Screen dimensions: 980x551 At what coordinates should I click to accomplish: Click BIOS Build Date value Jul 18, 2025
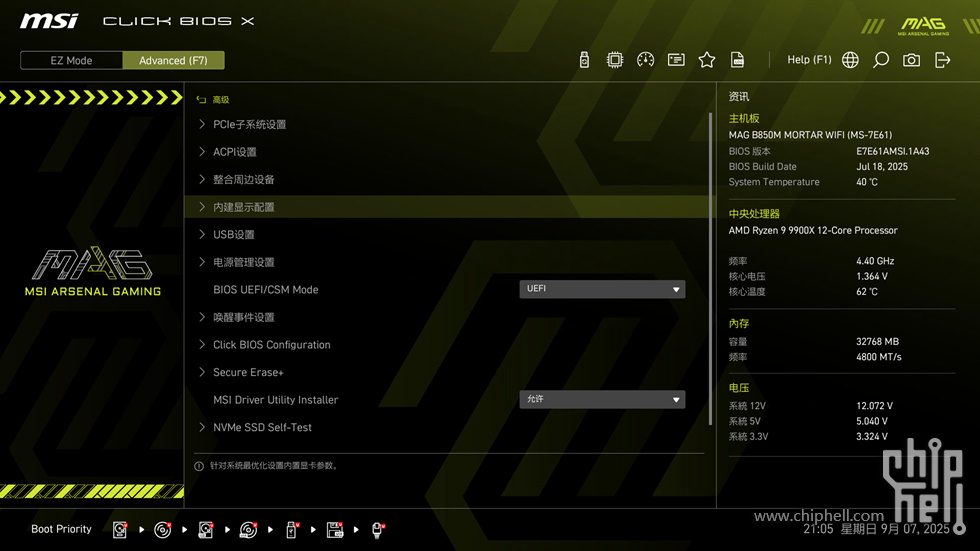click(882, 167)
